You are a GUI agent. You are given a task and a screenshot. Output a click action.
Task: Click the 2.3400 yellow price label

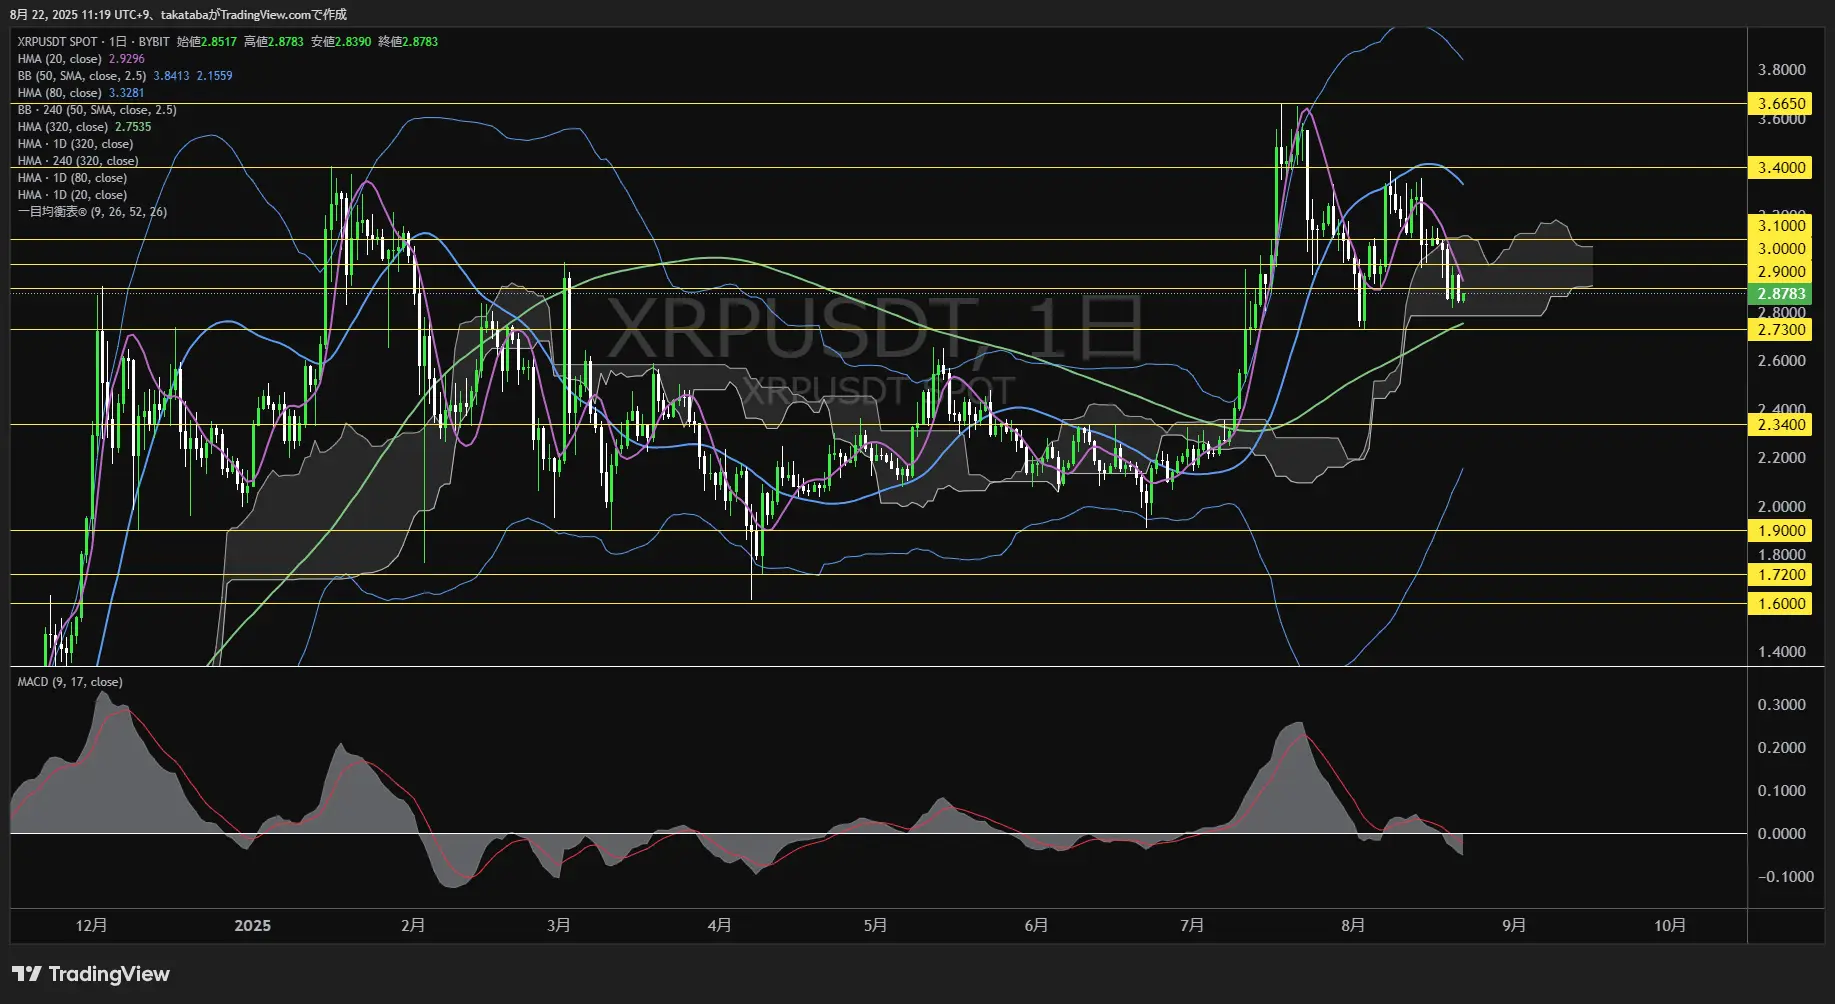(x=1781, y=424)
